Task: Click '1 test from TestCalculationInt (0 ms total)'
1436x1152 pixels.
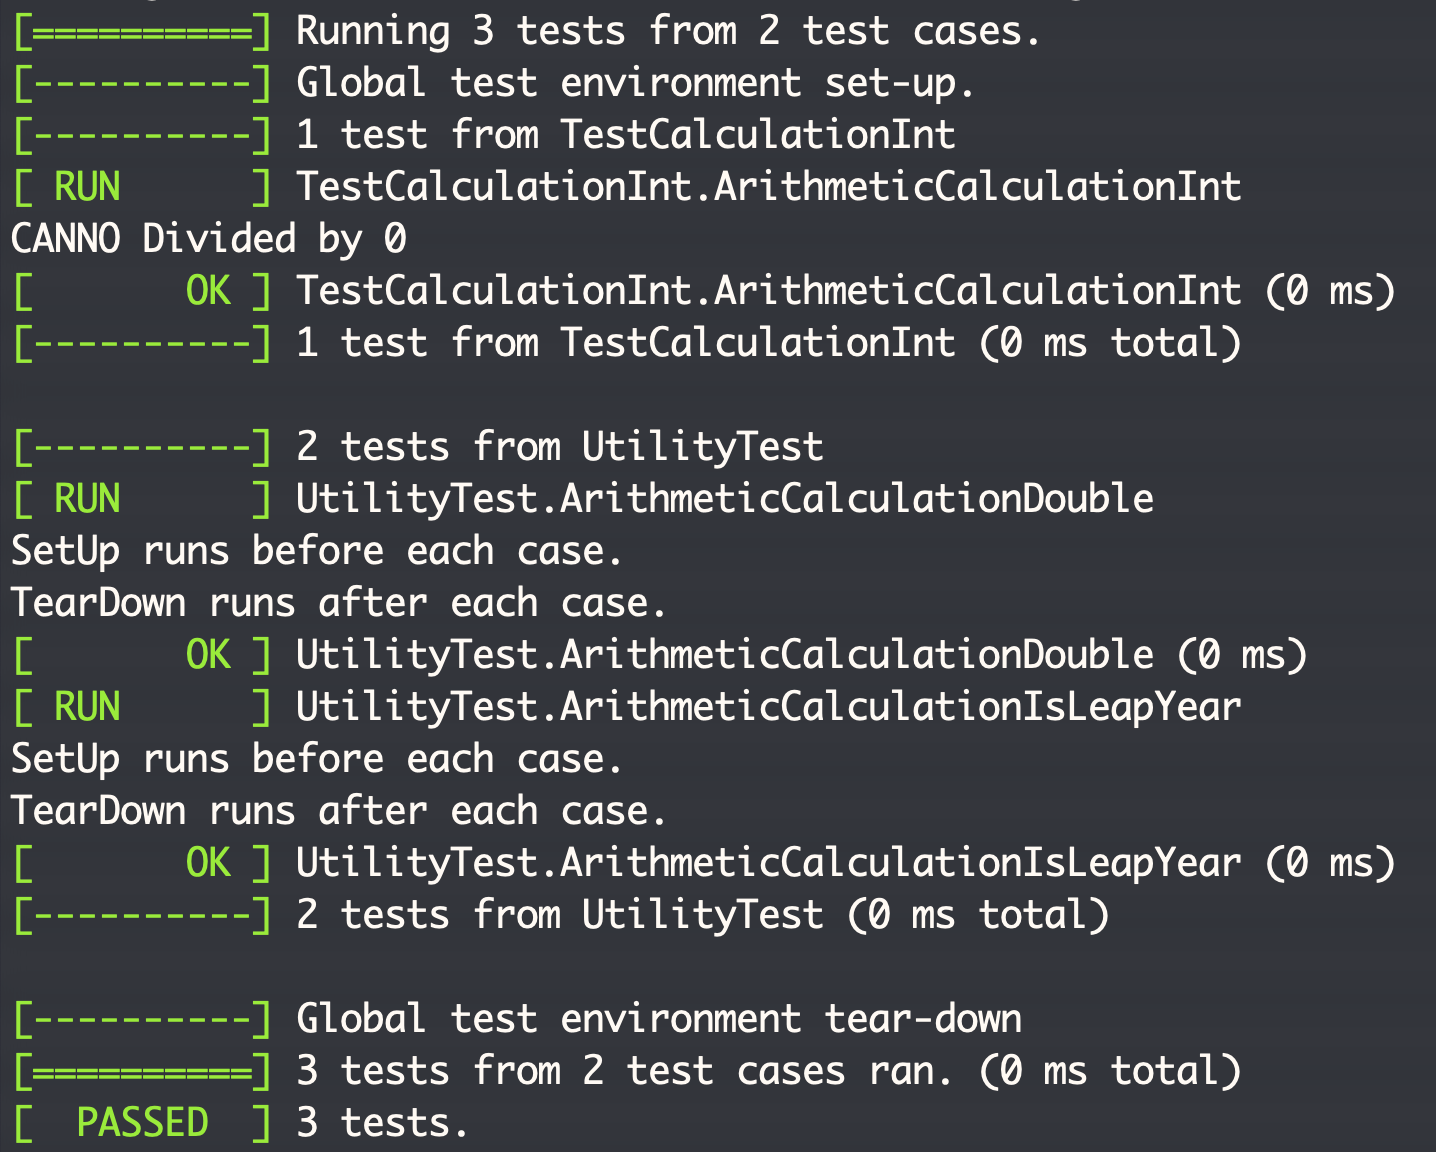Action: (x=768, y=343)
